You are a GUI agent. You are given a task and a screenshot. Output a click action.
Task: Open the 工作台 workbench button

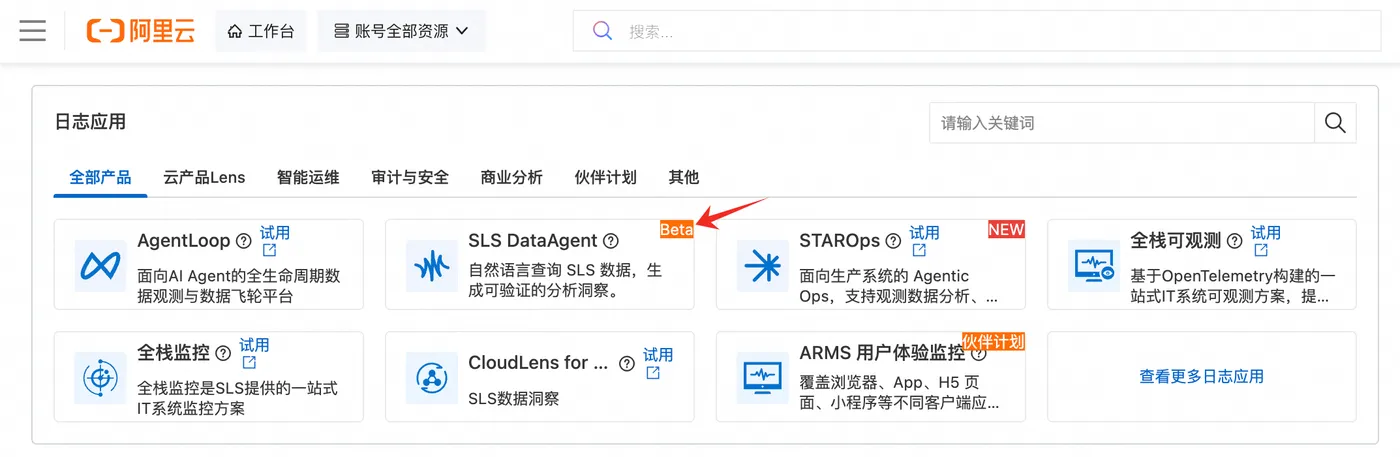[x=261, y=31]
